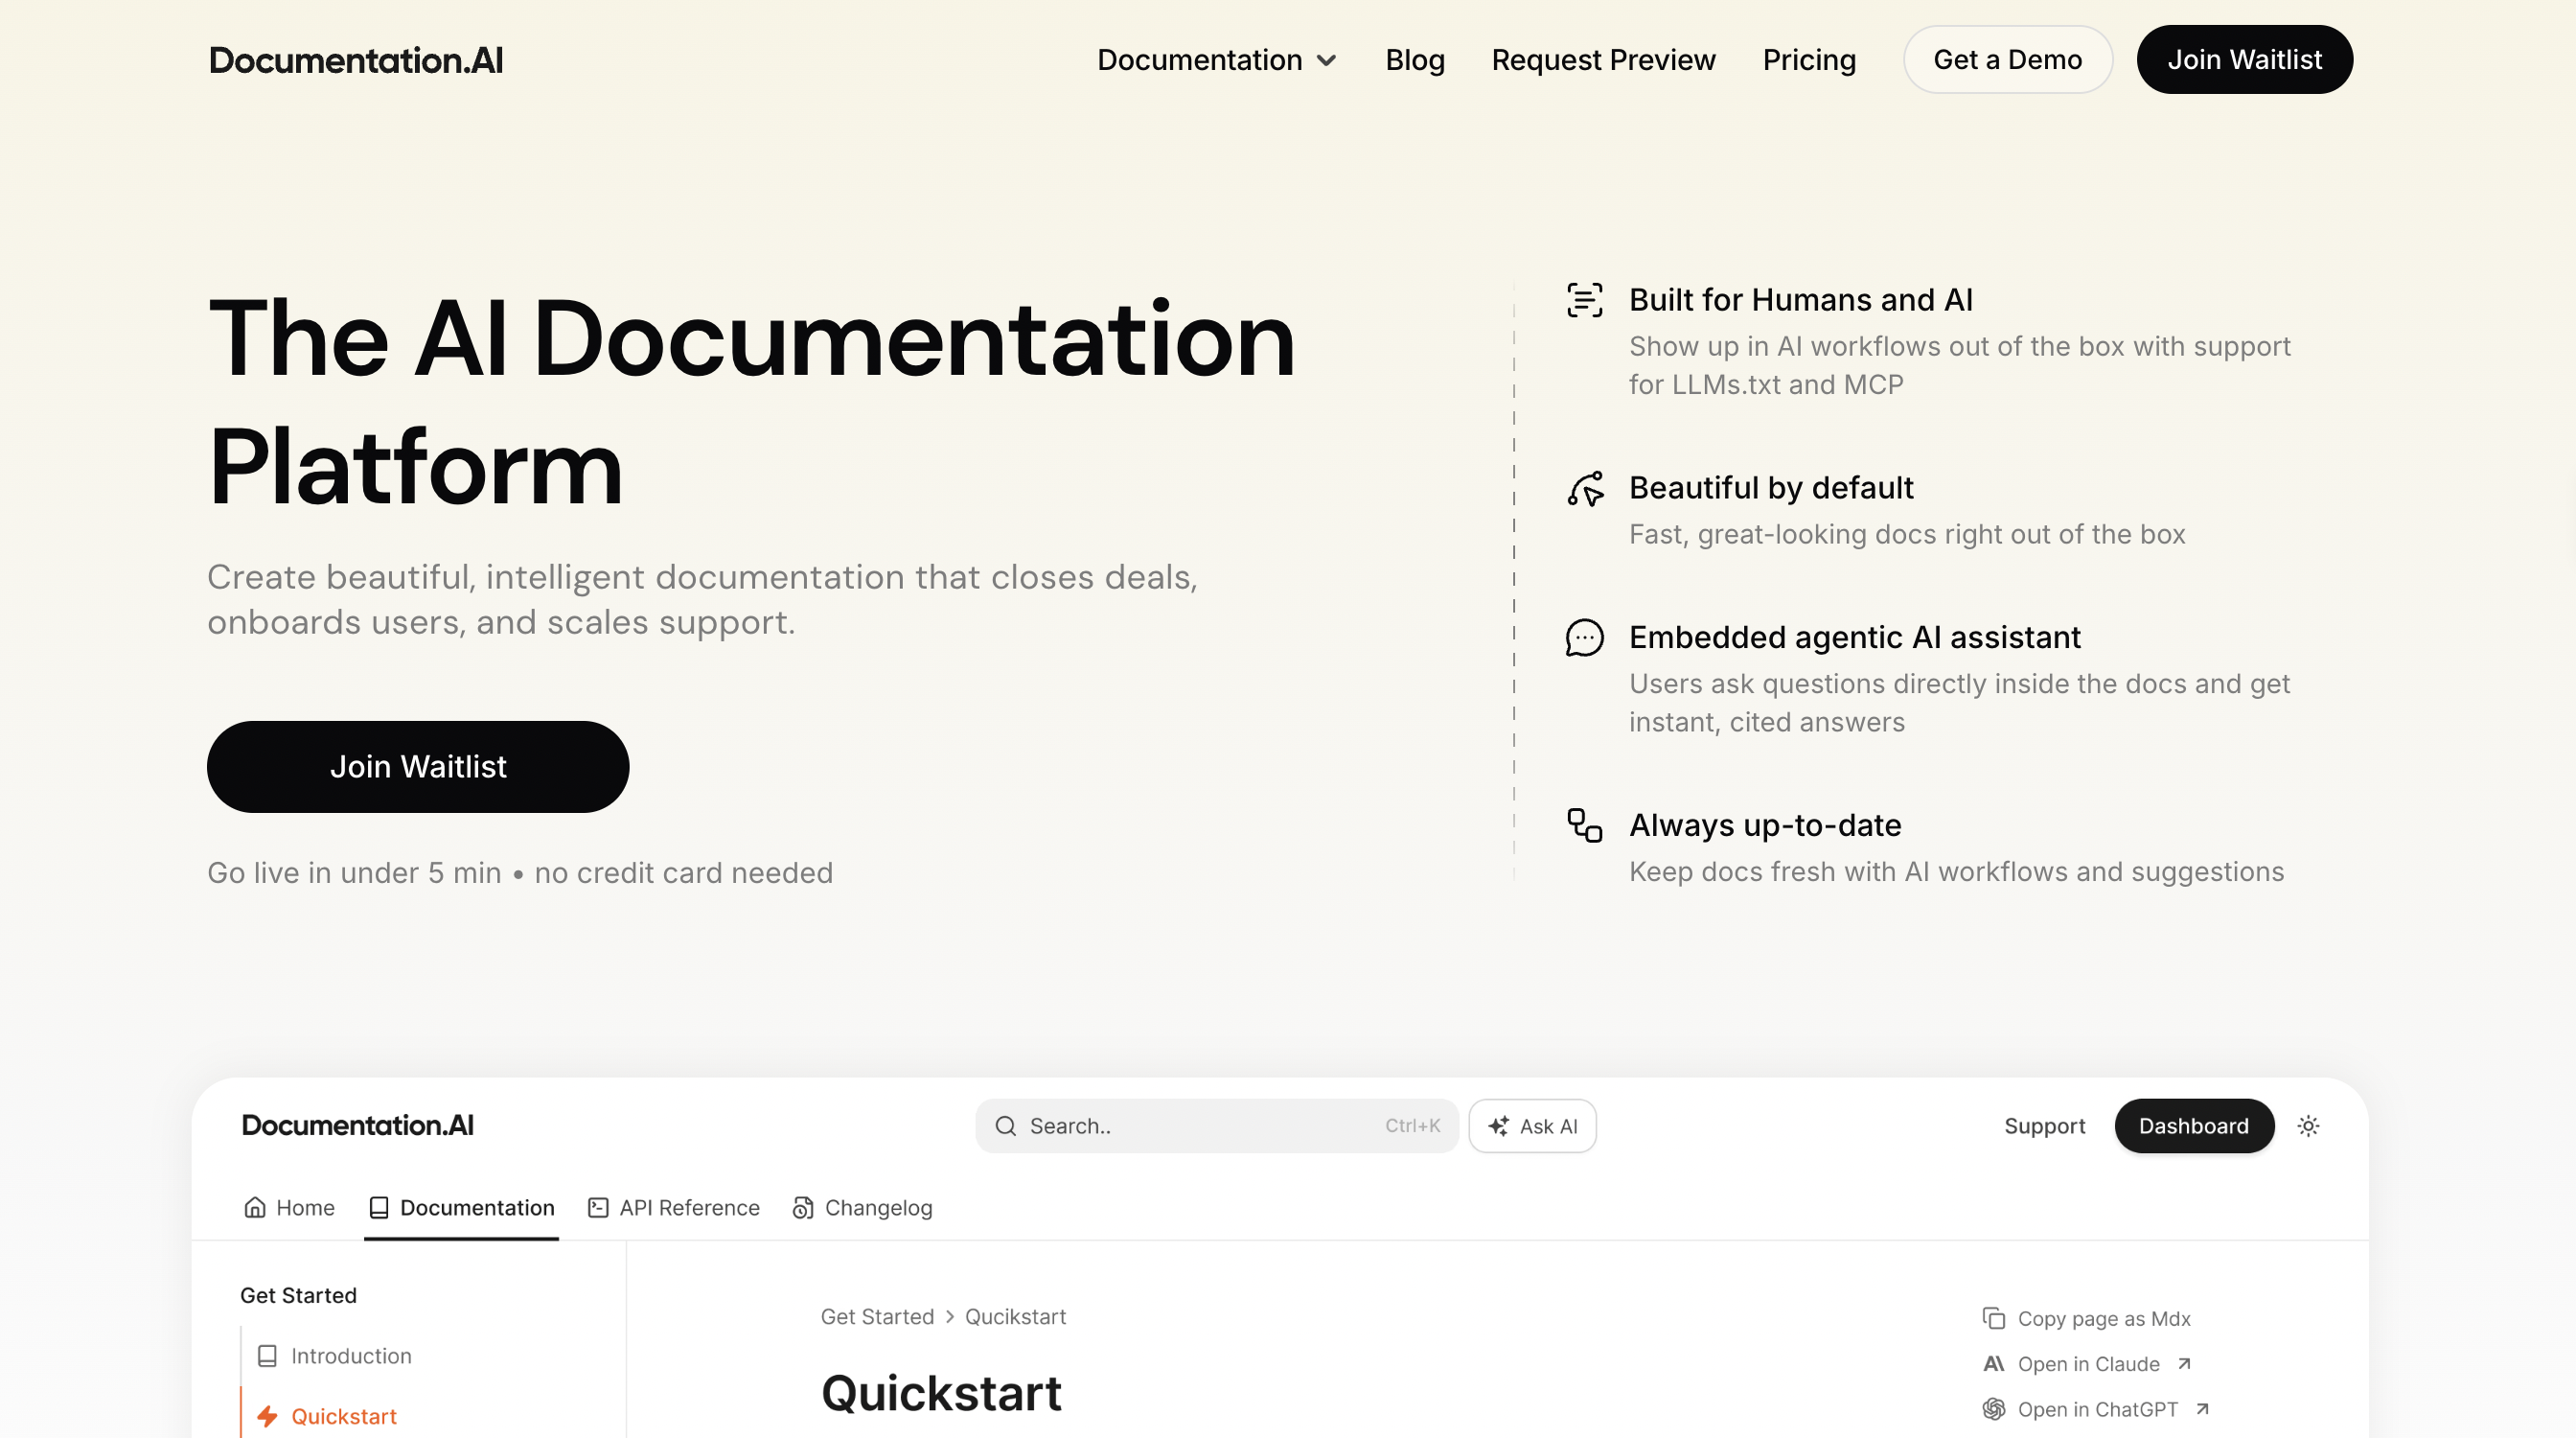Screen dimensions: 2576x1438
Task: Switch to the Home tab
Action: coord(289,1208)
